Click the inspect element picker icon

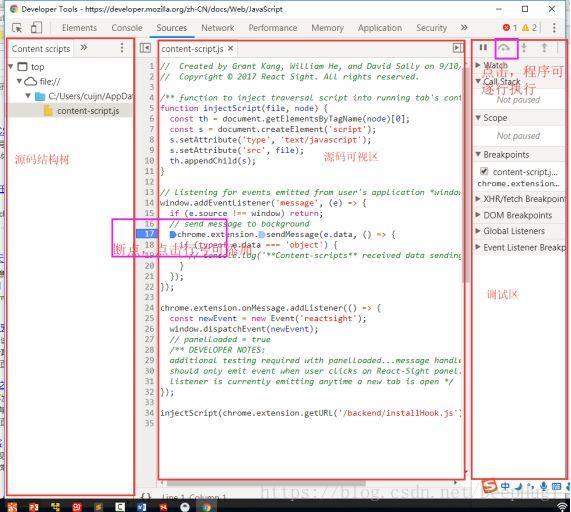17,28
